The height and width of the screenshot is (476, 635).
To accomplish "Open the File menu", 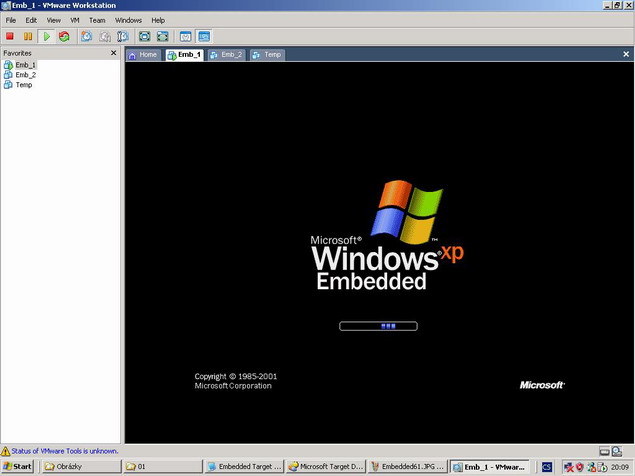I will 11,20.
